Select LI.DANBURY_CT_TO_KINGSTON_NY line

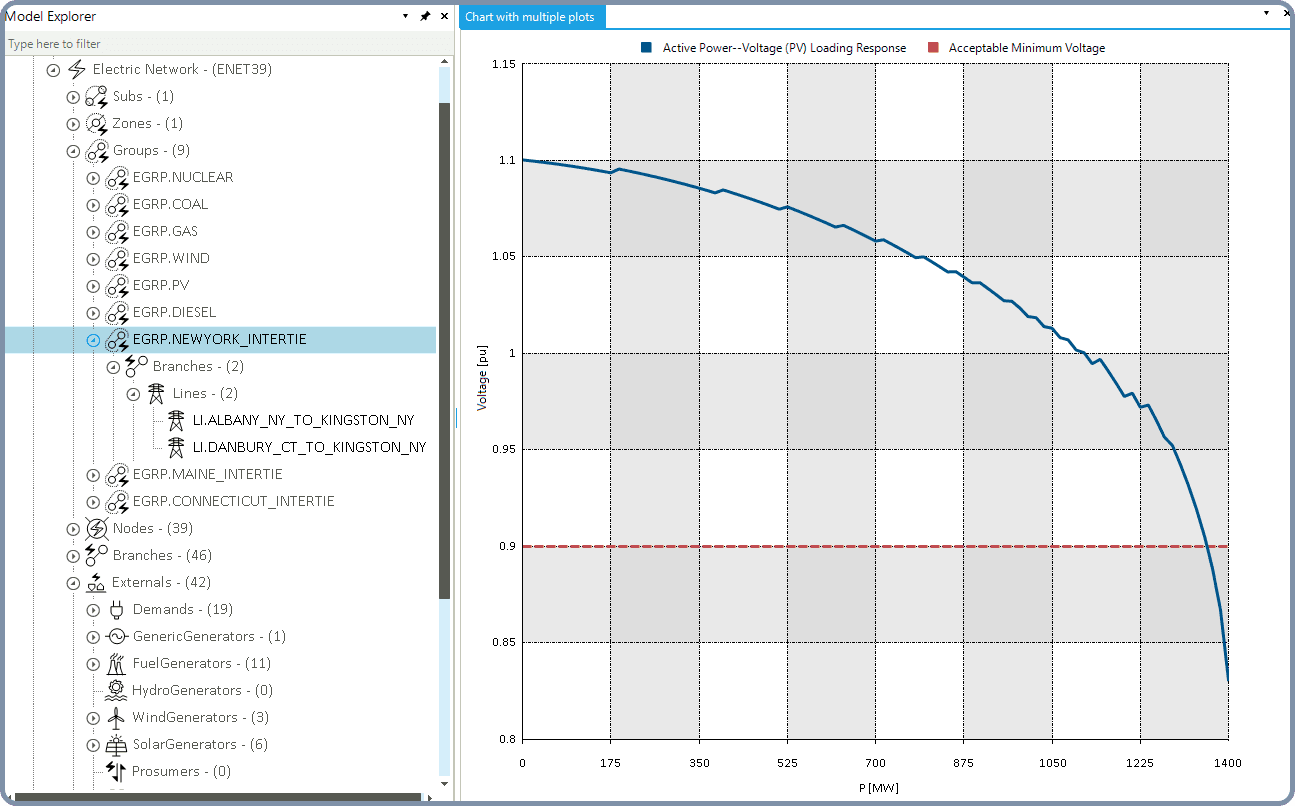309,447
